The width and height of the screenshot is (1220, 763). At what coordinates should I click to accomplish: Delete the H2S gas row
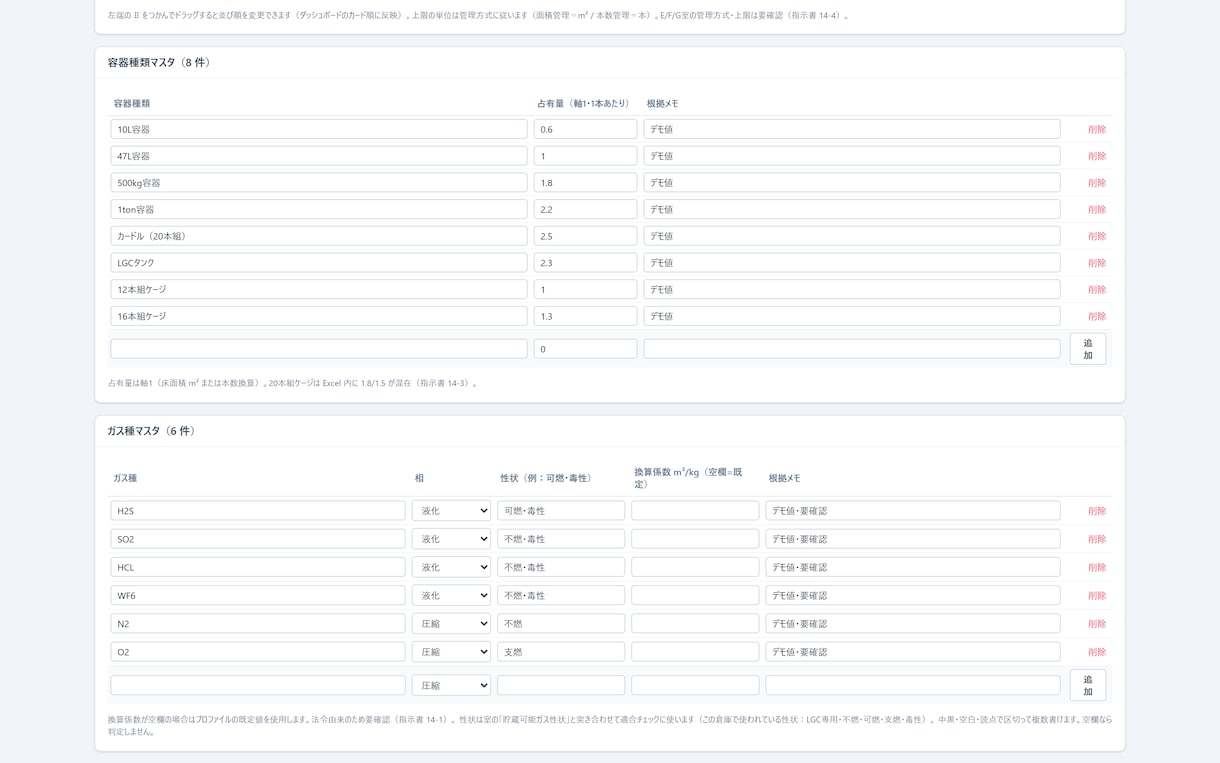[1097, 511]
